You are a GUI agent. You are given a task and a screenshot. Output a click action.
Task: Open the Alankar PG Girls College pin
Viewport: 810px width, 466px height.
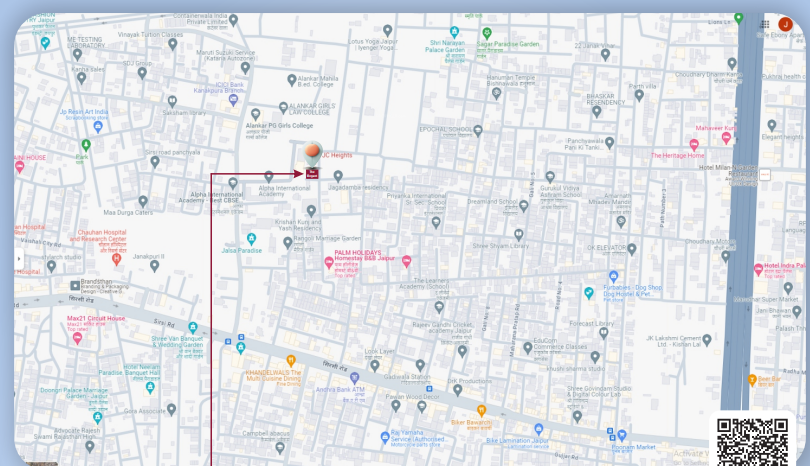[255, 114]
